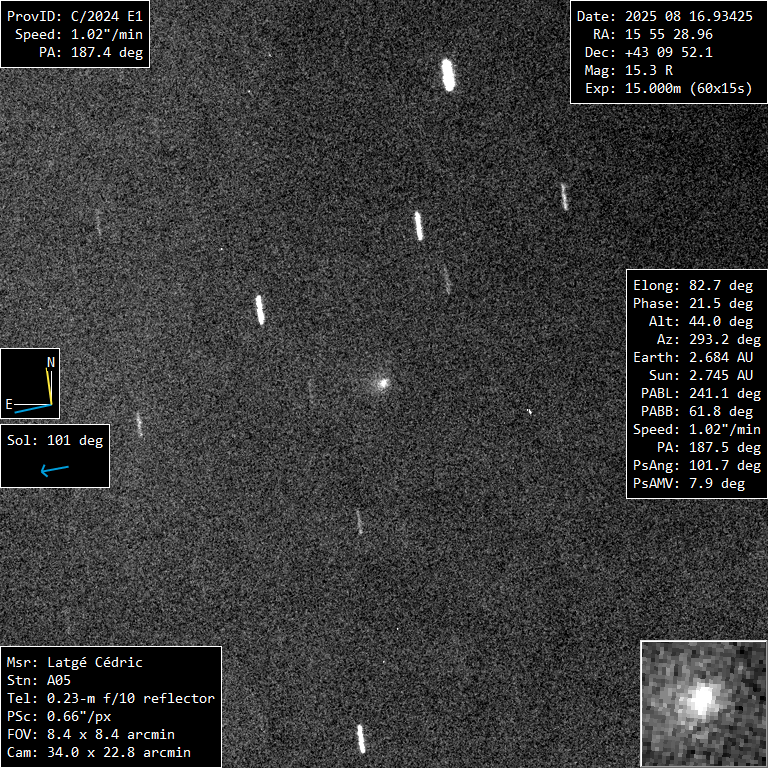Click the 'PA: 187.5 deg' entry
This screenshot has width=768, height=768.
click(x=709, y=448)
